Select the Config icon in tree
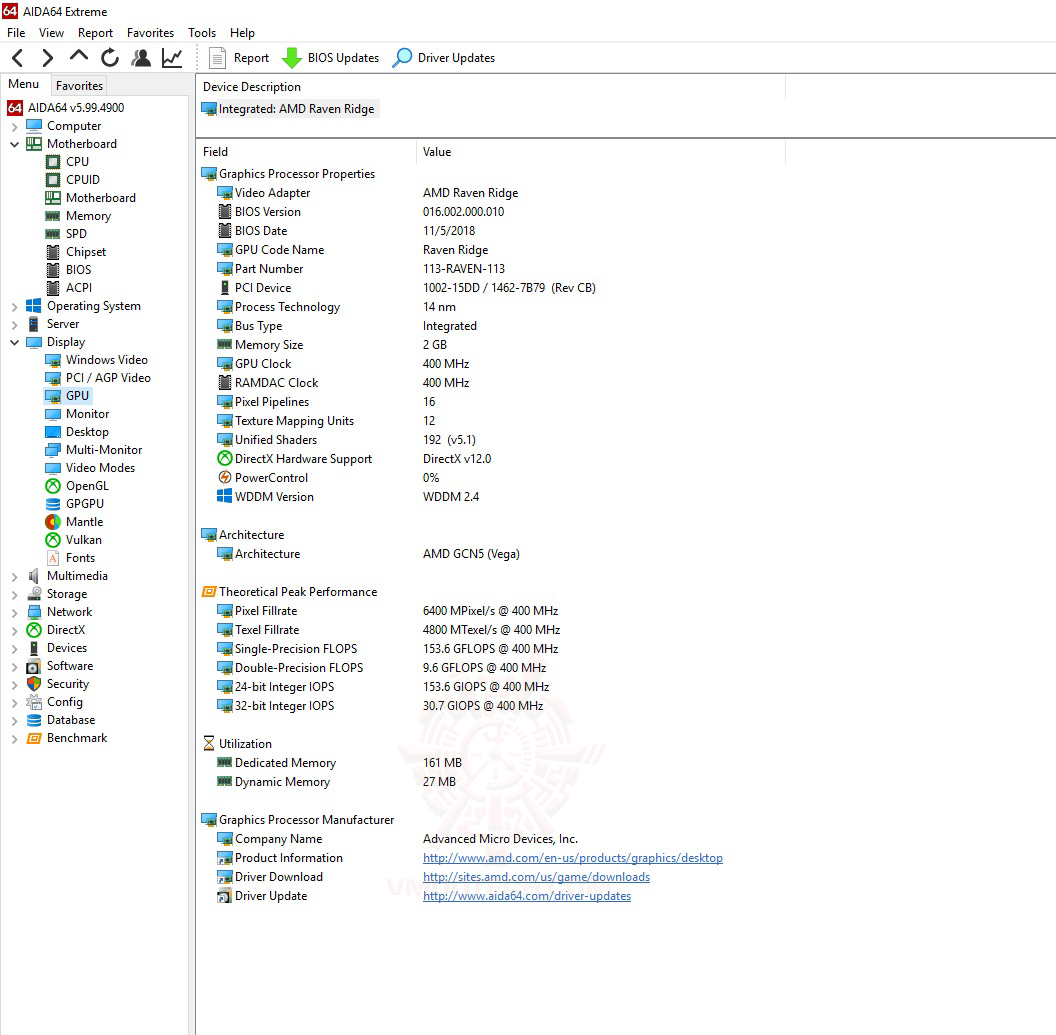Image resolution: width=1056 pixels, height=1035 pixels. (x=34, y=702)
